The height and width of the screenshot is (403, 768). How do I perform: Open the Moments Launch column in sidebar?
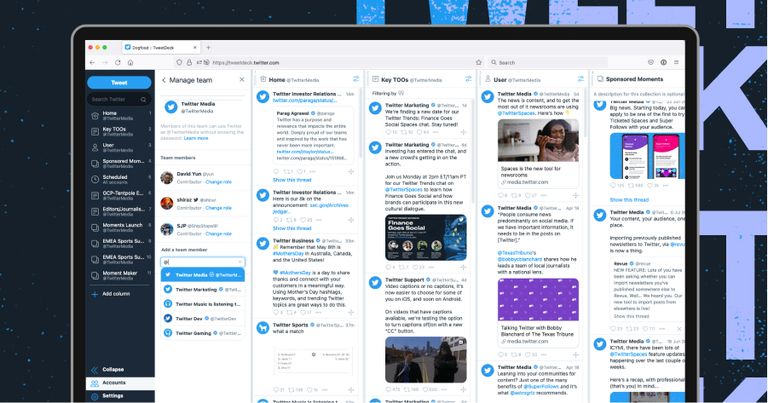120,227
